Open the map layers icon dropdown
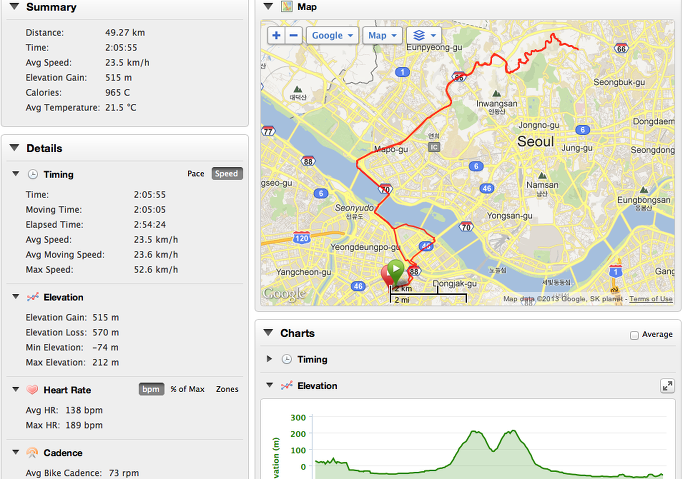The width and height of the screenshot is (683, 479). tap(424, 35)
